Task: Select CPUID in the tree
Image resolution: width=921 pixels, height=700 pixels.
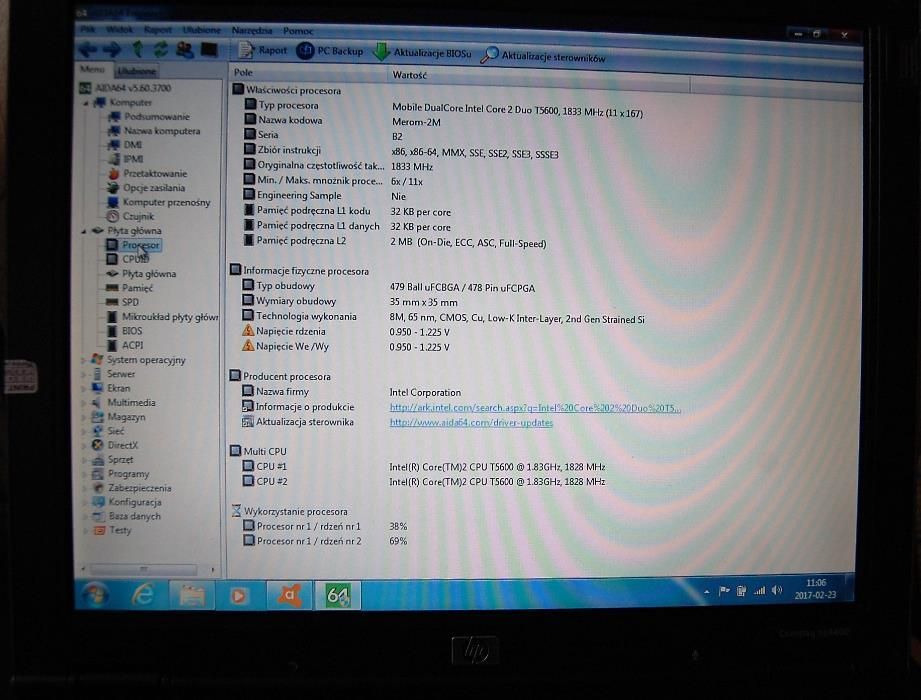Action: click(127, 259)
